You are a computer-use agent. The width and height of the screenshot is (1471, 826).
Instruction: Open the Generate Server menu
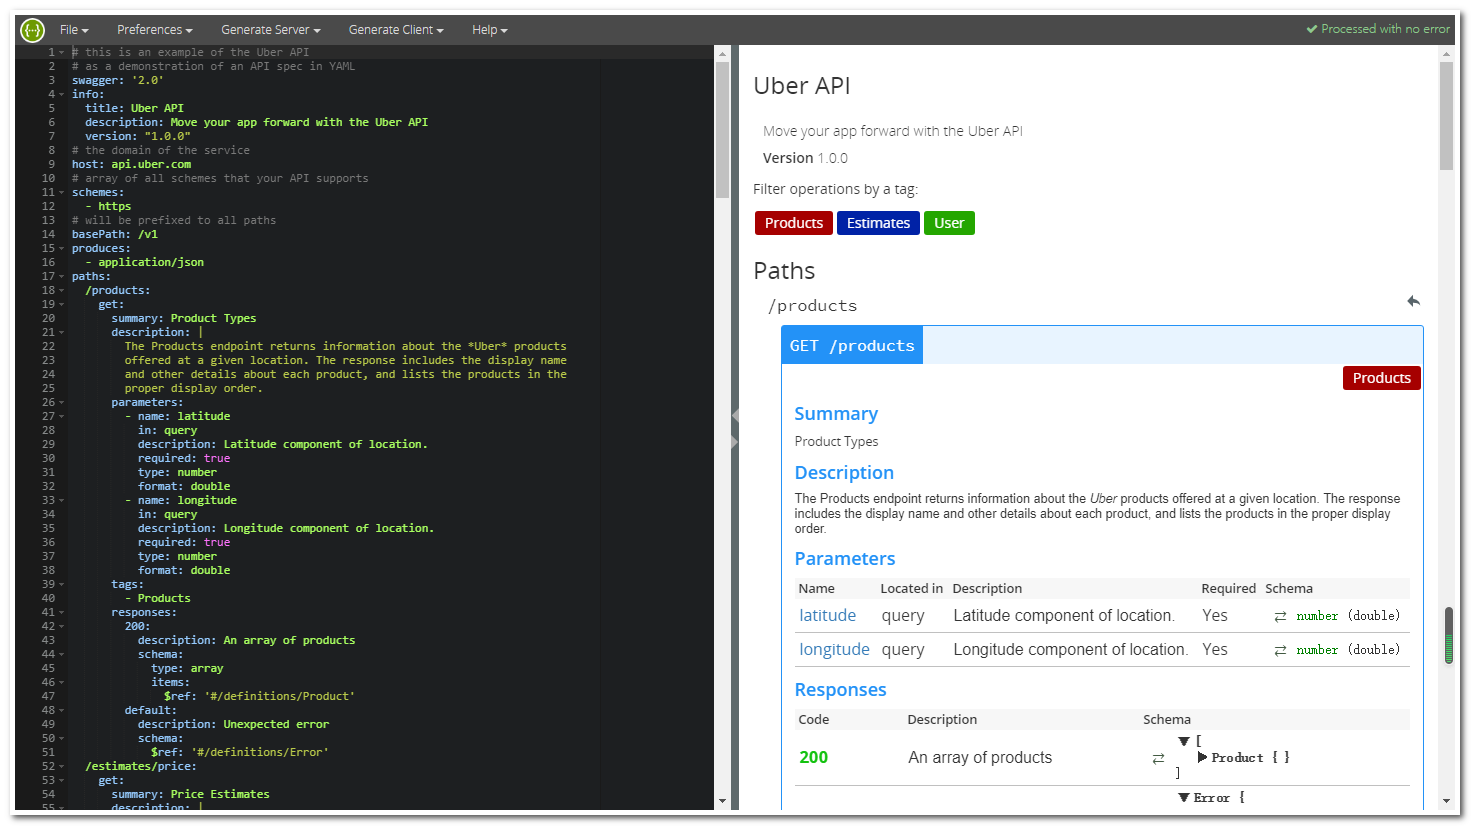[271, 30]
